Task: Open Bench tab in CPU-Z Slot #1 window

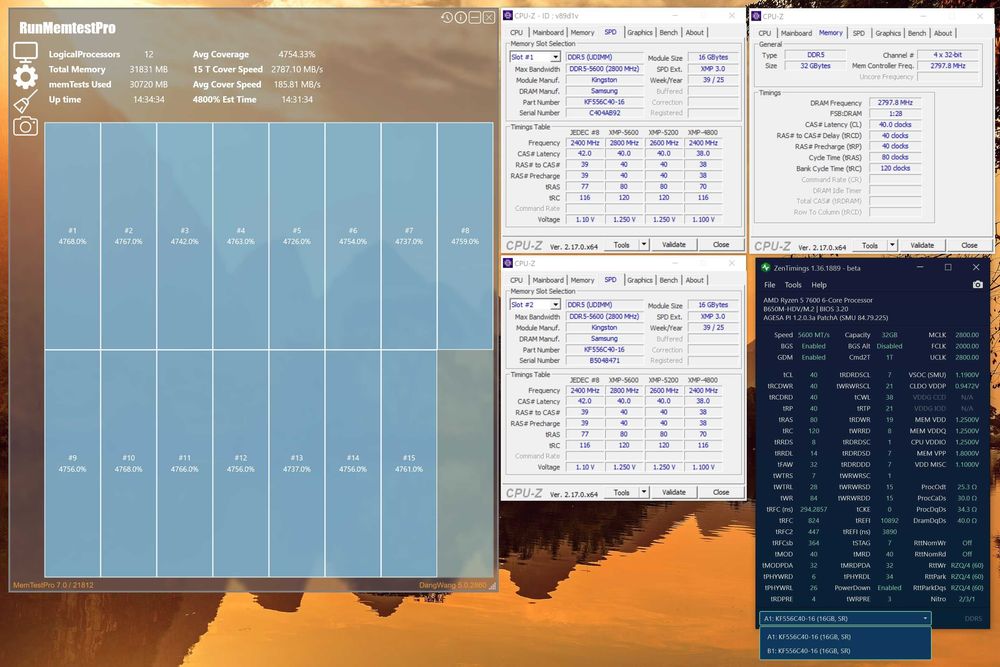Action: coord(668,33)
